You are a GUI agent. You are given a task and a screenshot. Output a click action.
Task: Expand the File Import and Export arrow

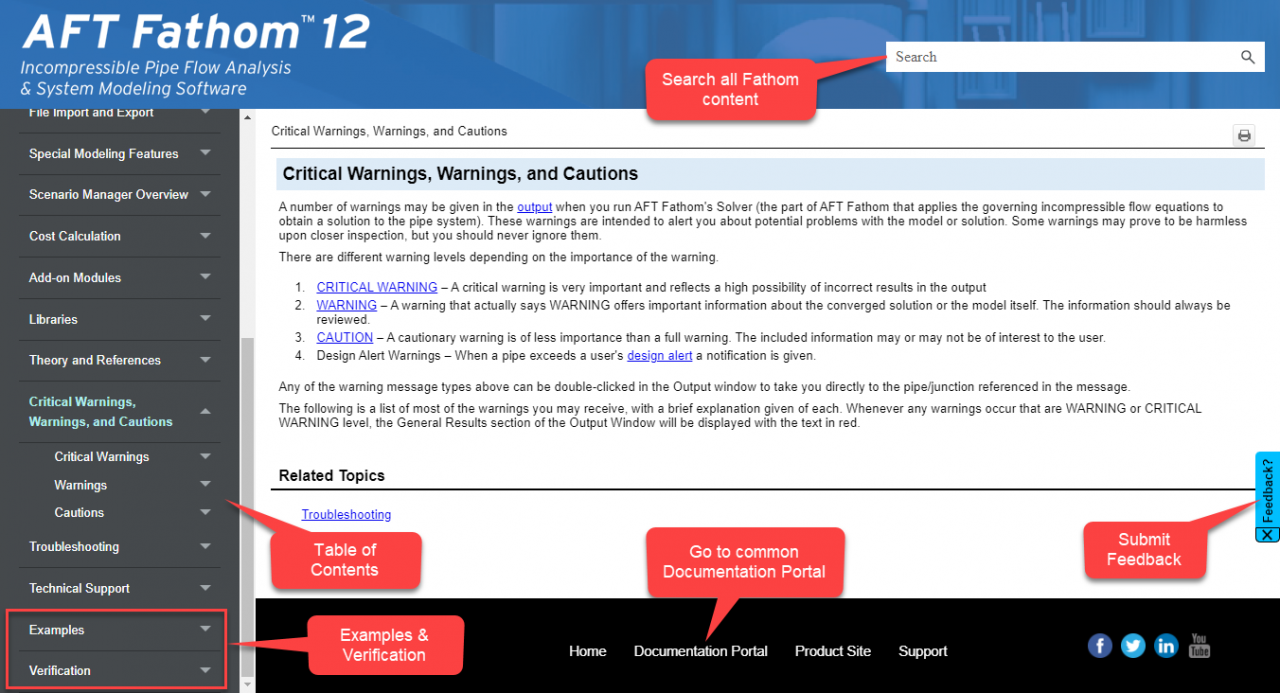pyautogui.click(x=205, y=112)
